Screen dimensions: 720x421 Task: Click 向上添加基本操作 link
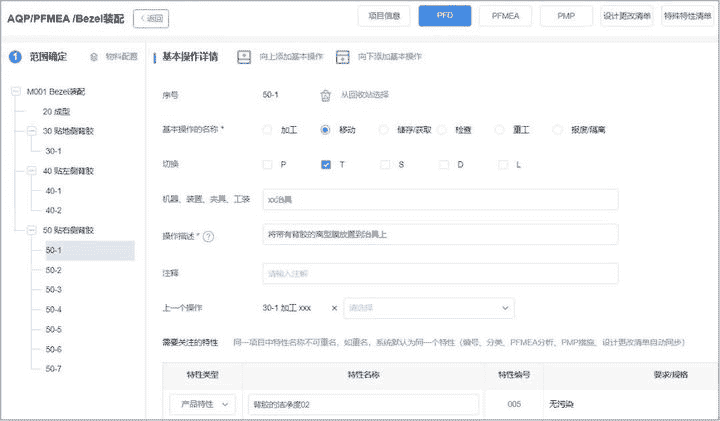click(291, 57)
